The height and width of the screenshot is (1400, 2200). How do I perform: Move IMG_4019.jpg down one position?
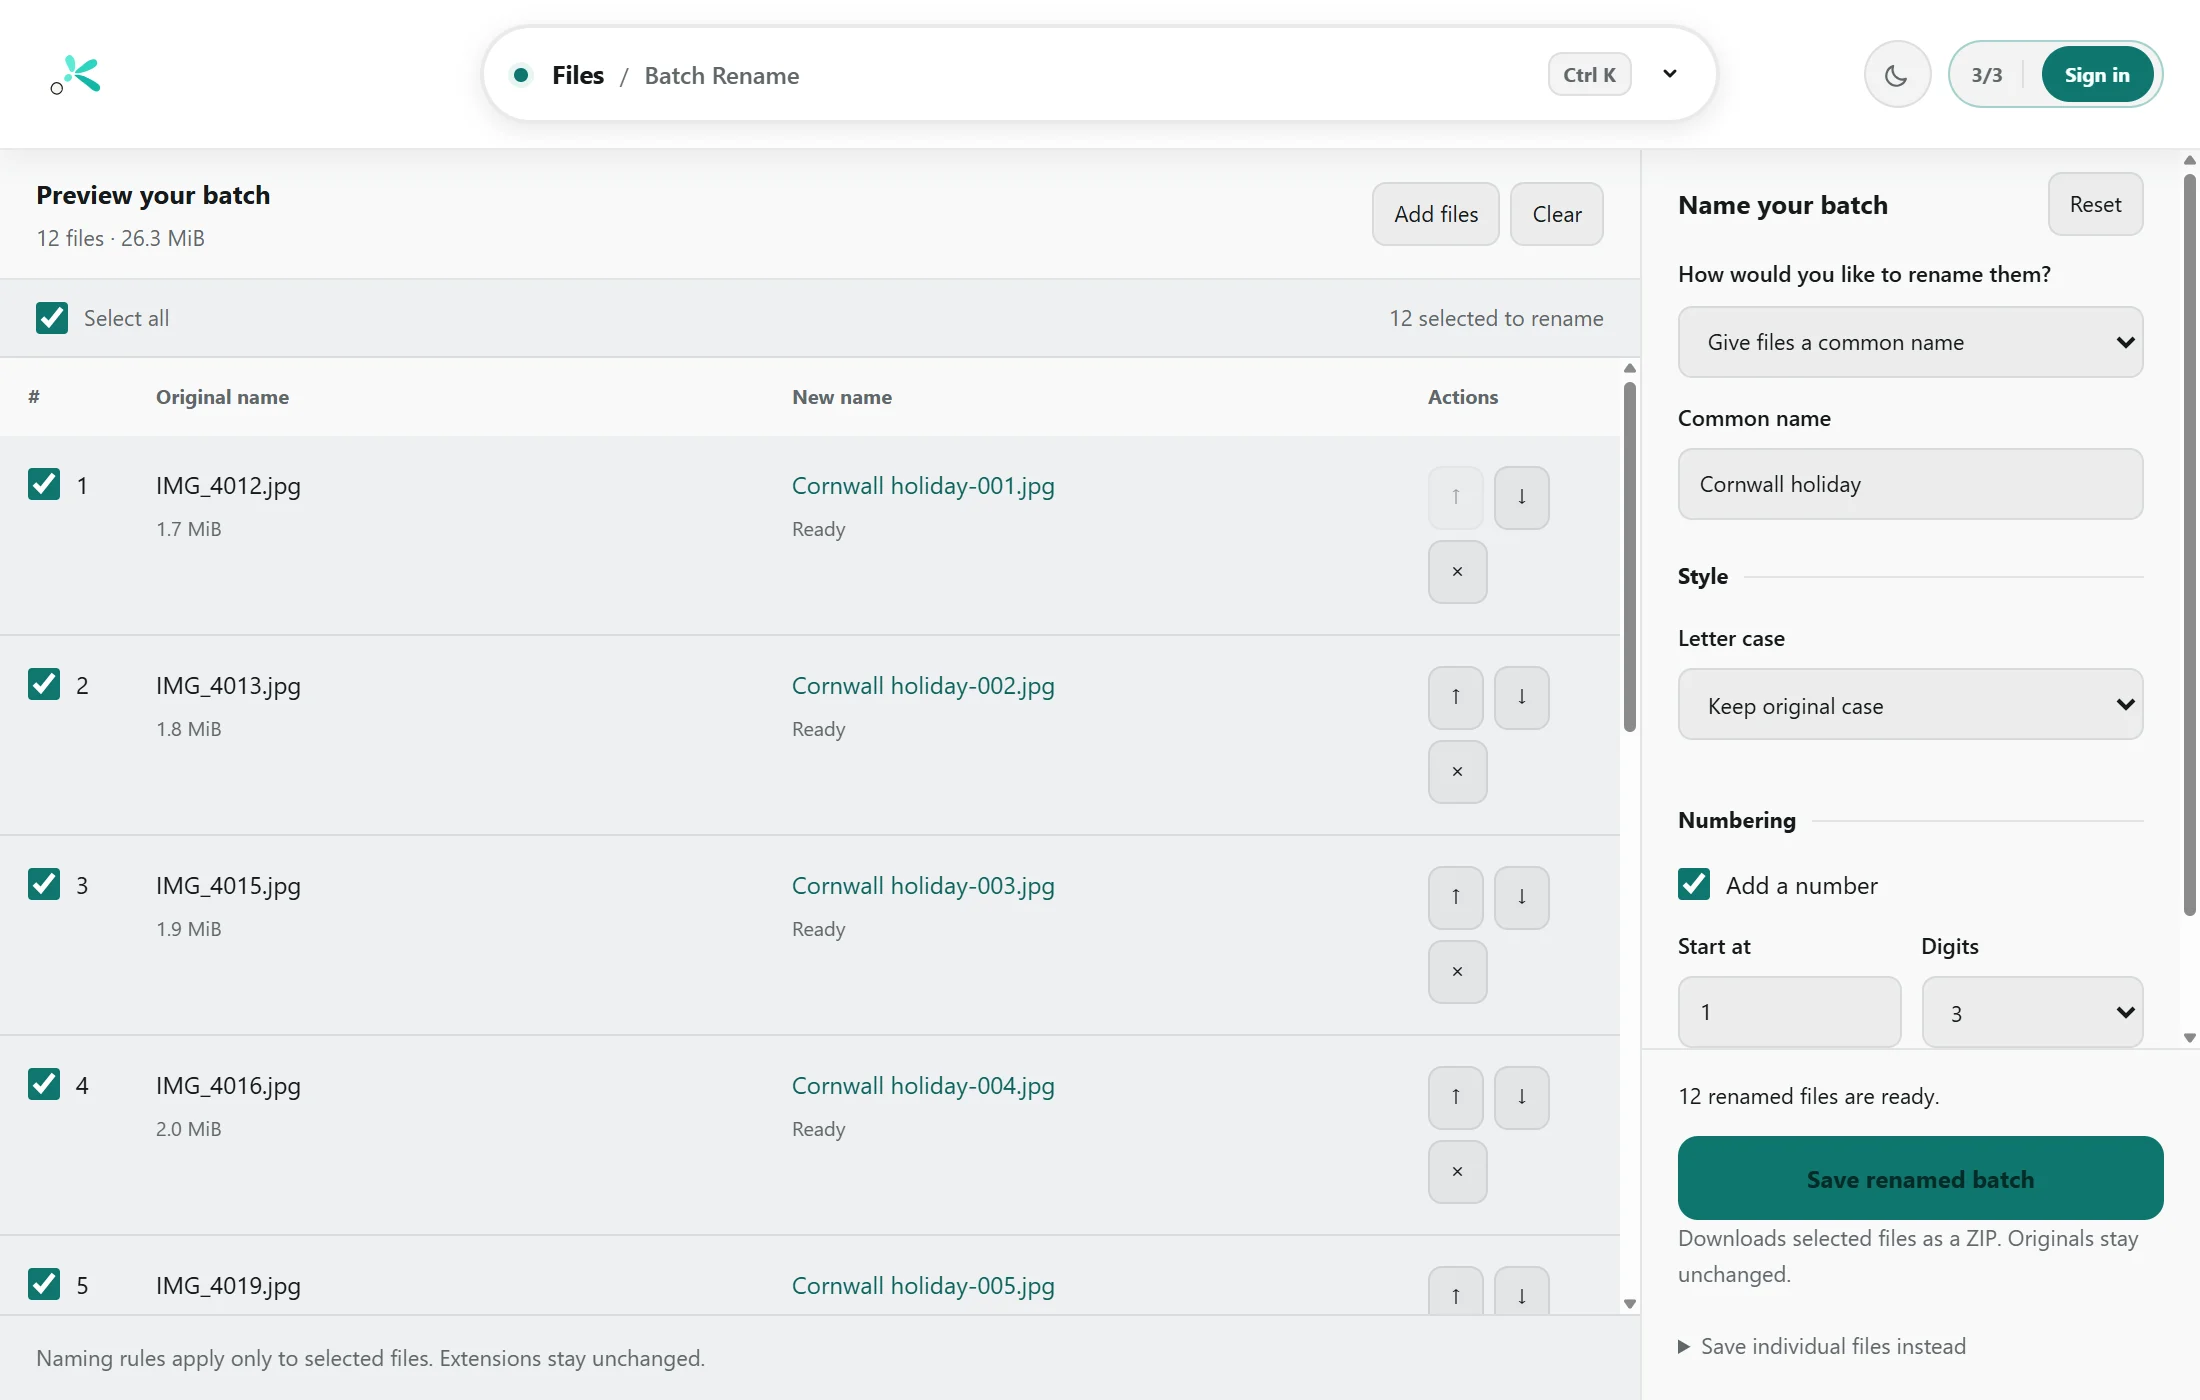[1521, 1292]
